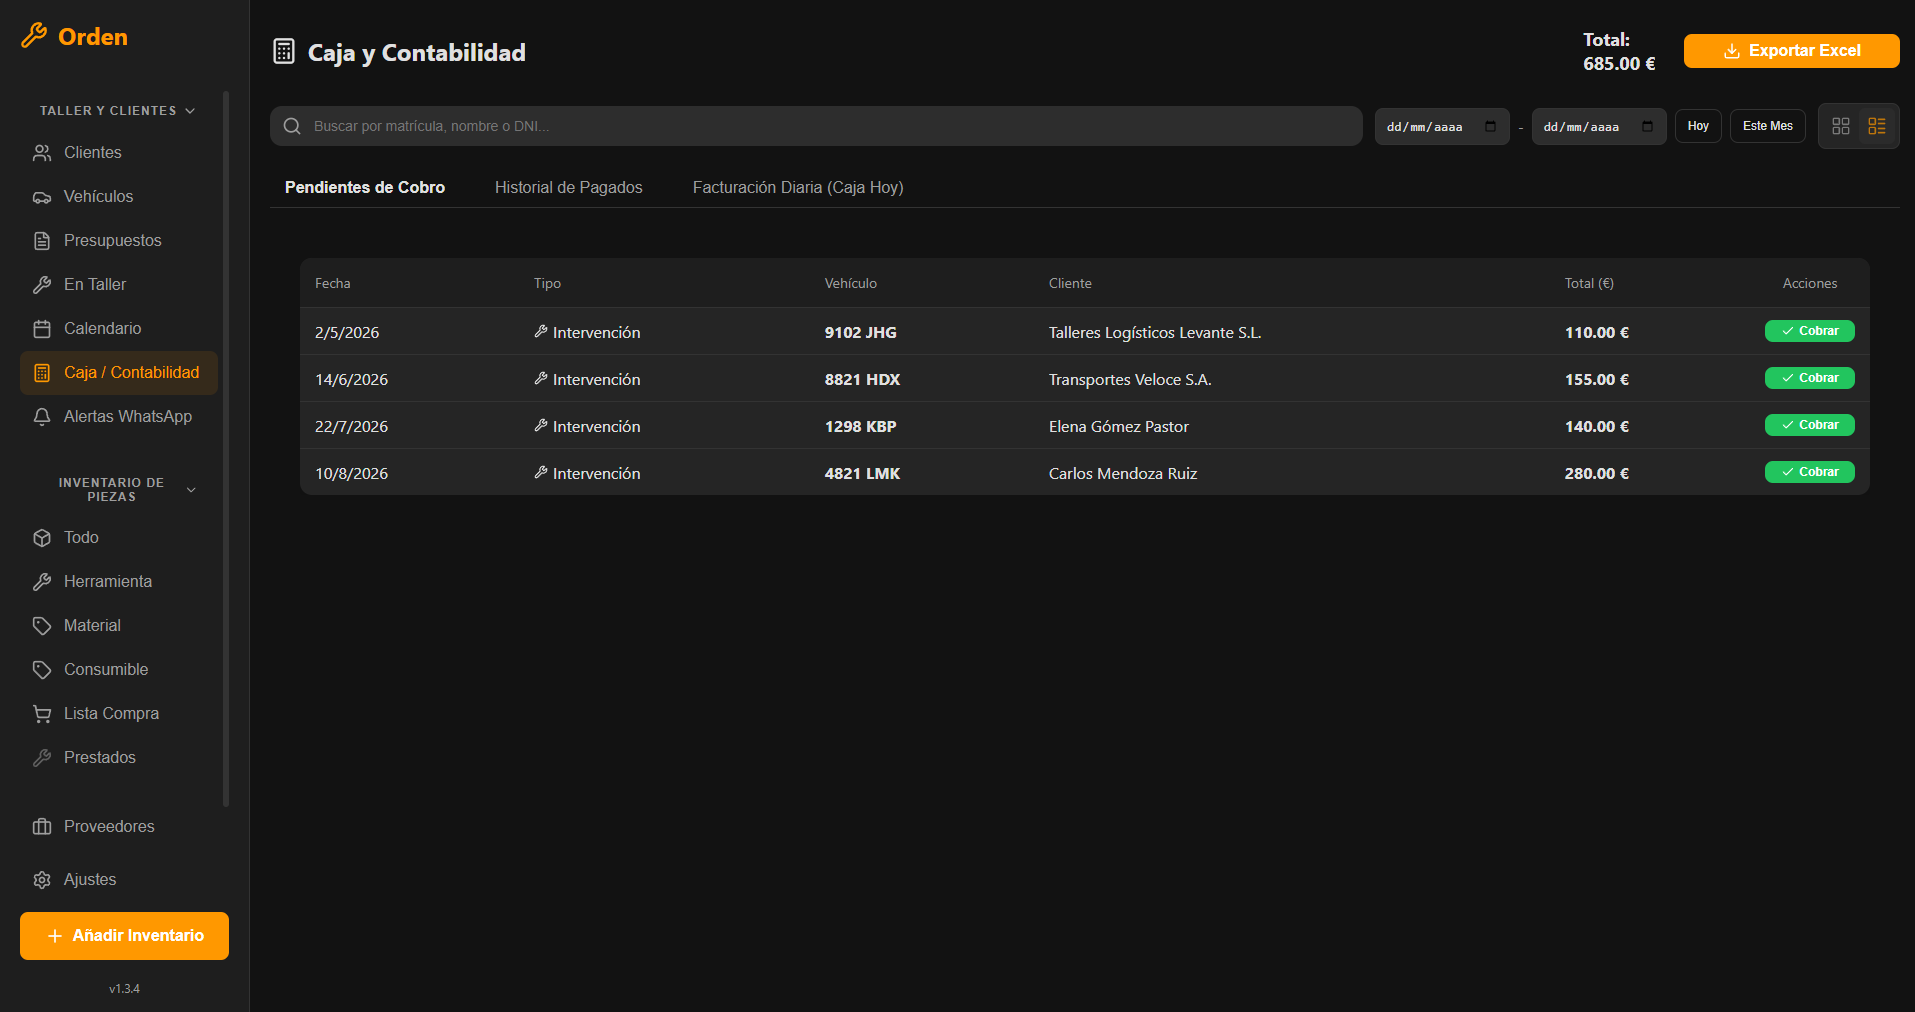Open Presupuestos document icon
1915x1012 pixels.
(42, 241)
